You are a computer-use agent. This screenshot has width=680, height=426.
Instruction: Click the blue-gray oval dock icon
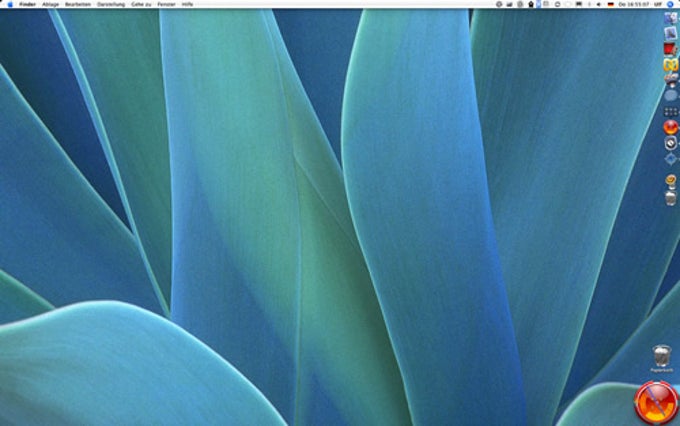pyautogui.click(x=670, y=95)
